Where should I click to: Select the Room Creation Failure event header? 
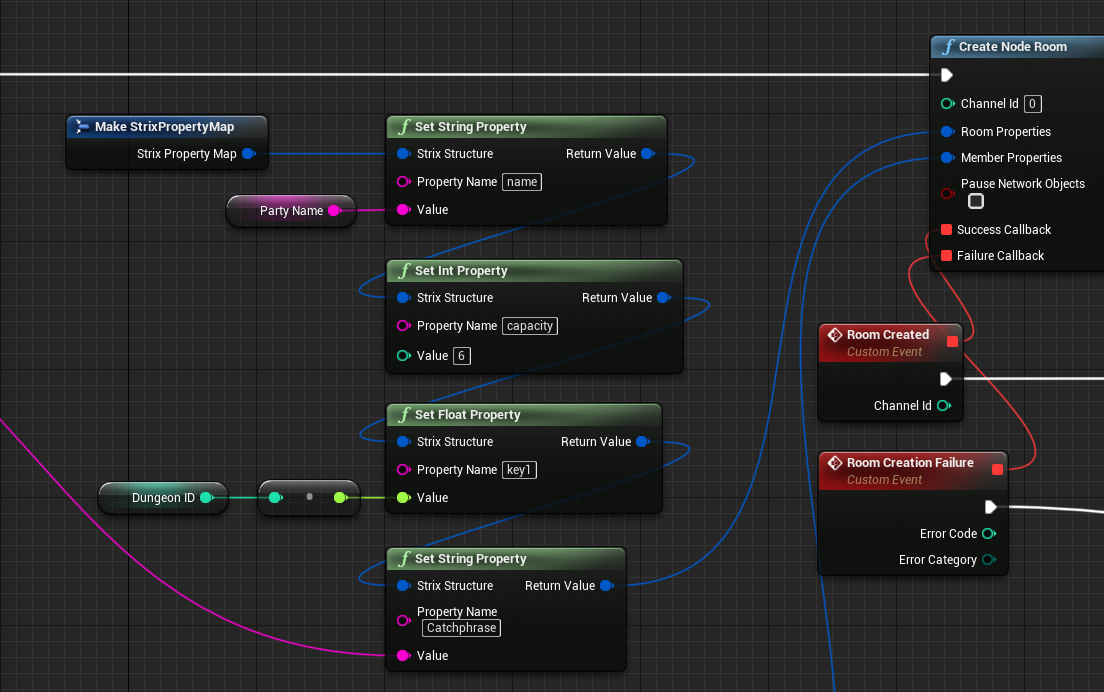tap(912, 471)
